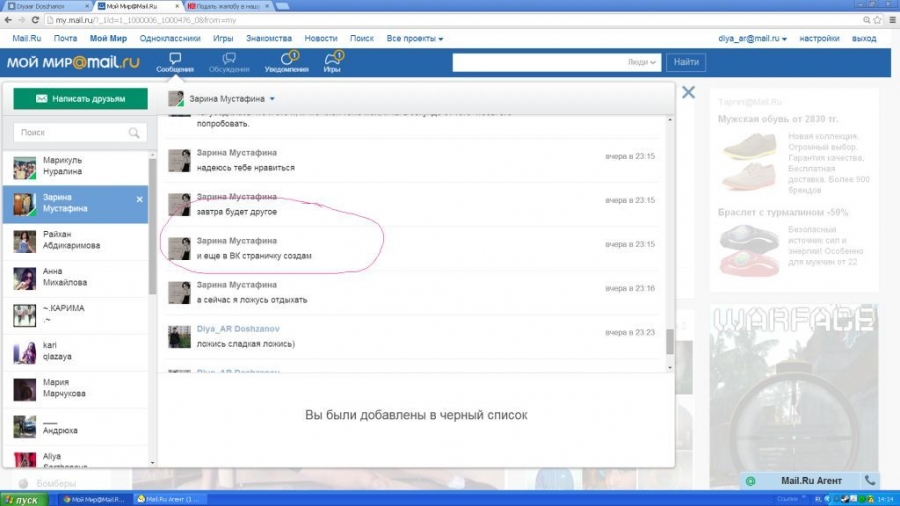Click выход logout link
Image resolution: width=900 pixels, height=506 pixels.
click(864, 38)
